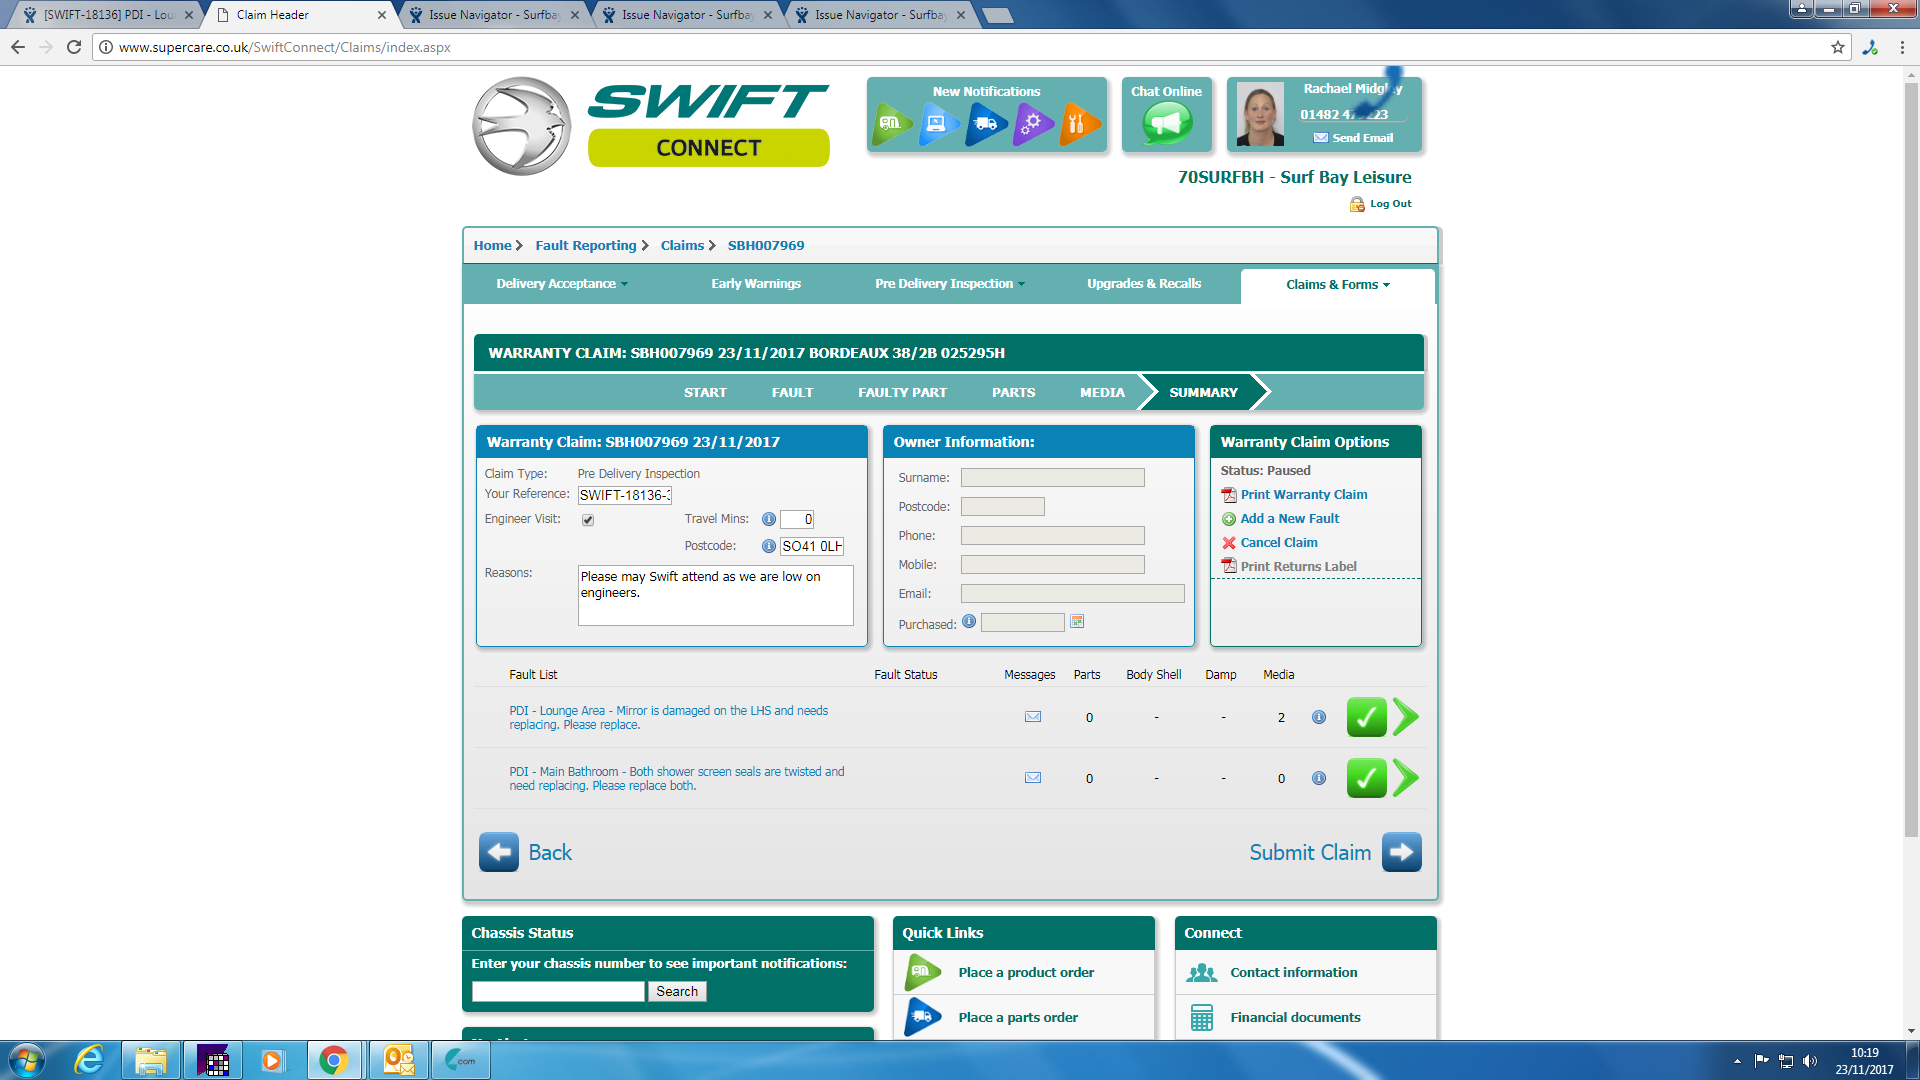Go to the FAULTY PART step
This screenshot has height=1080, width=1920.
click(x=902, y=393)
